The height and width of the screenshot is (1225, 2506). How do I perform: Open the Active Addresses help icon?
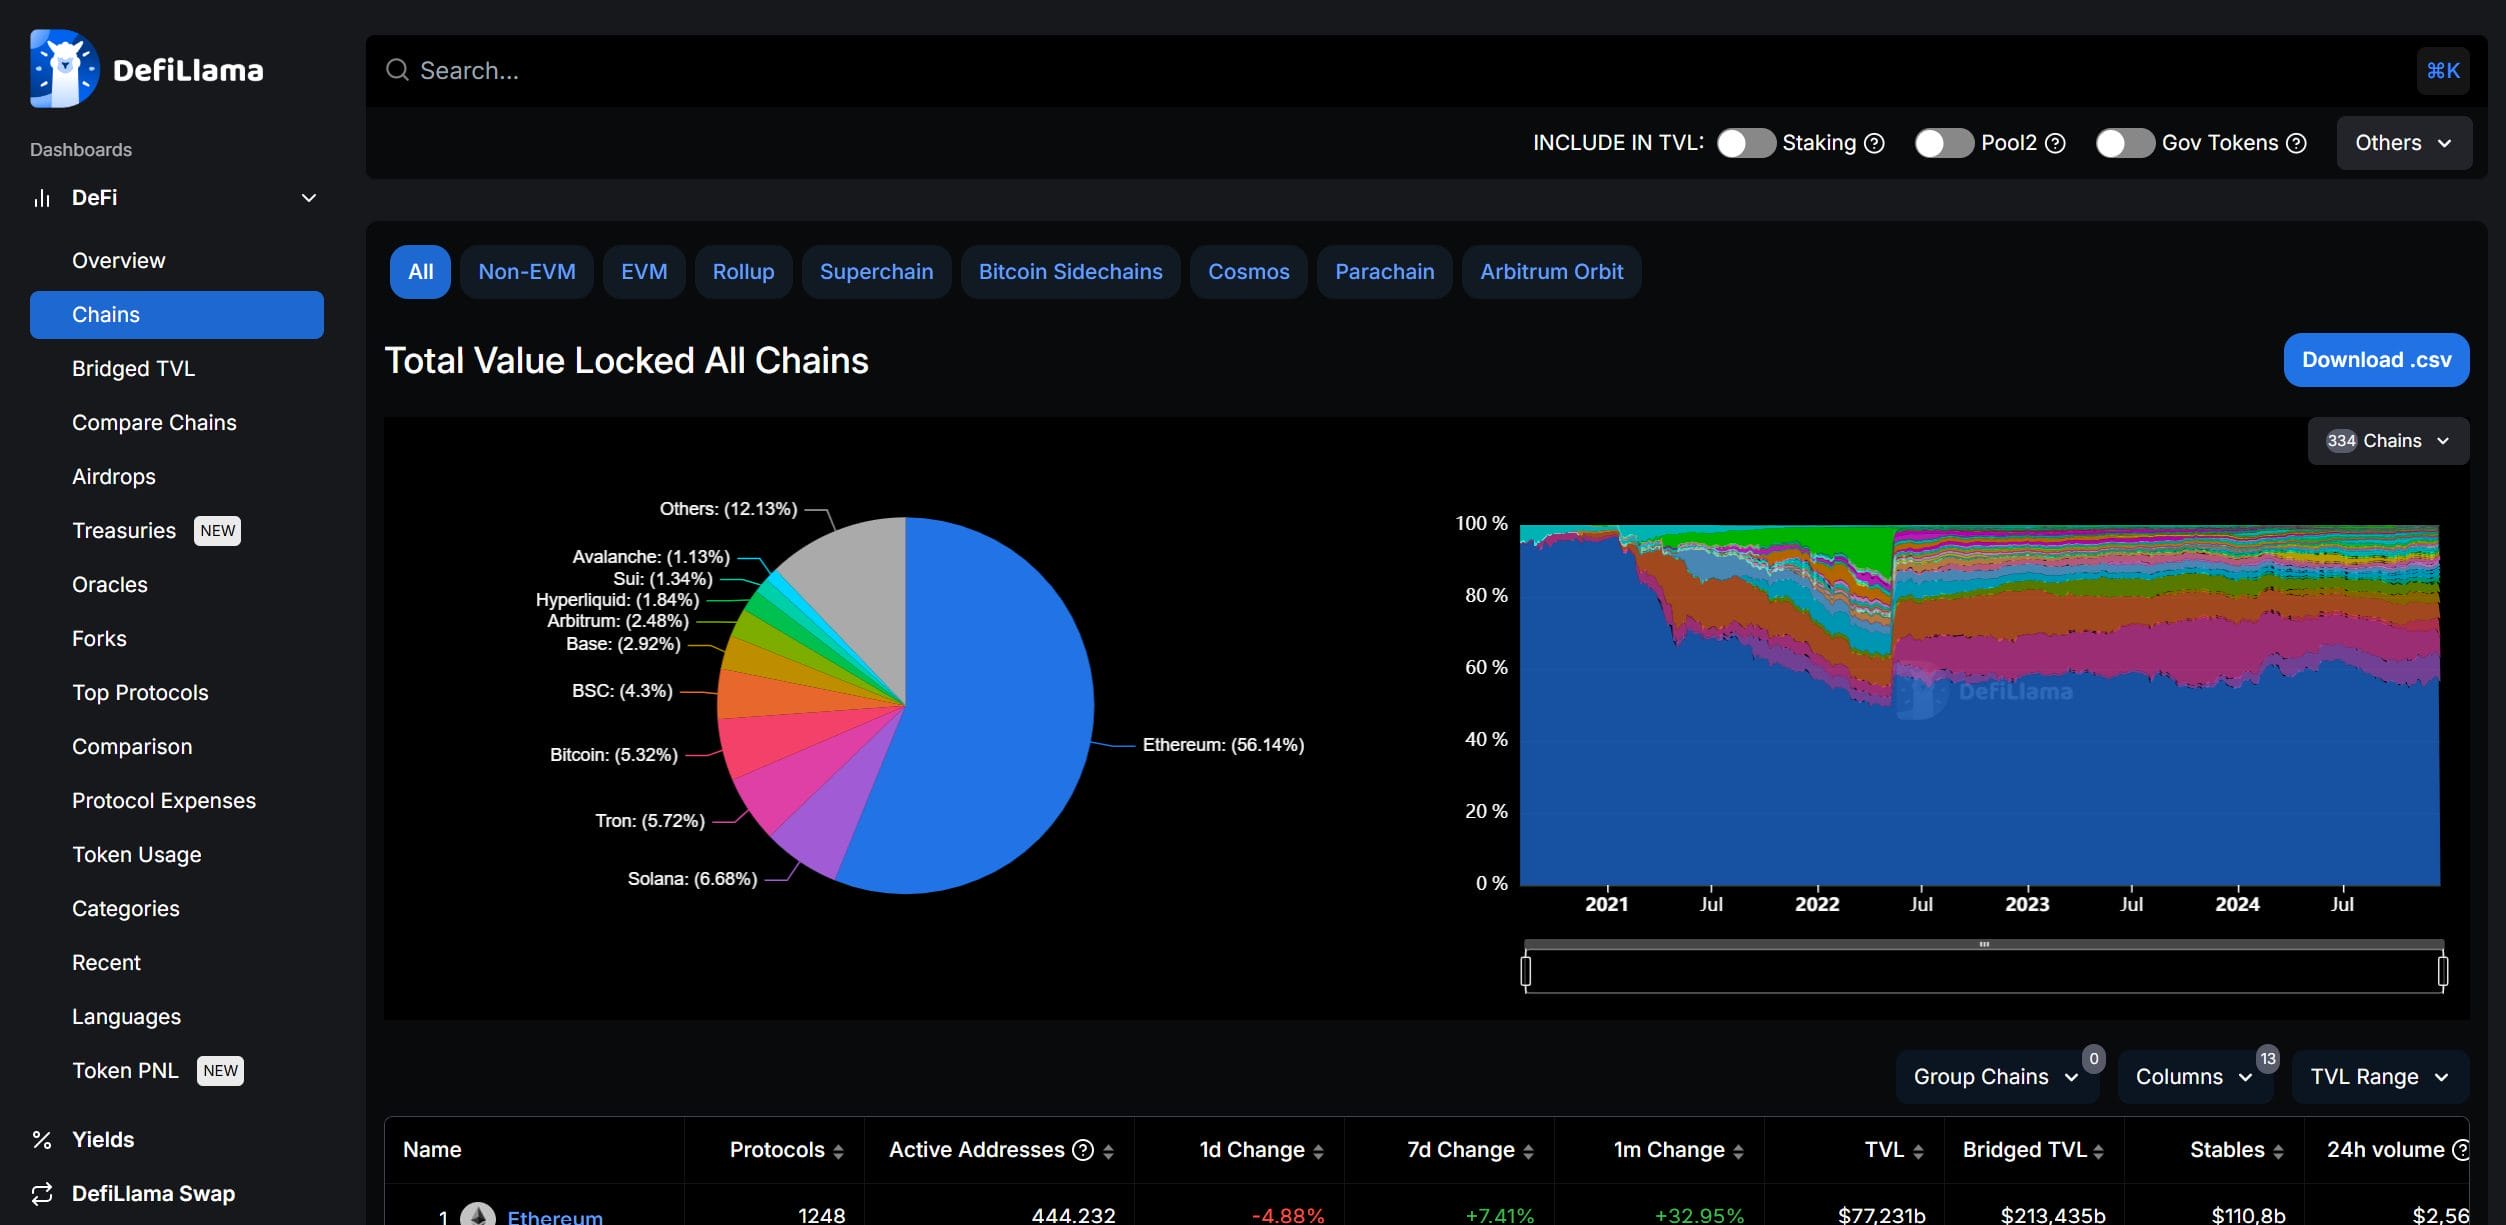click(x=1083, y=1150)
